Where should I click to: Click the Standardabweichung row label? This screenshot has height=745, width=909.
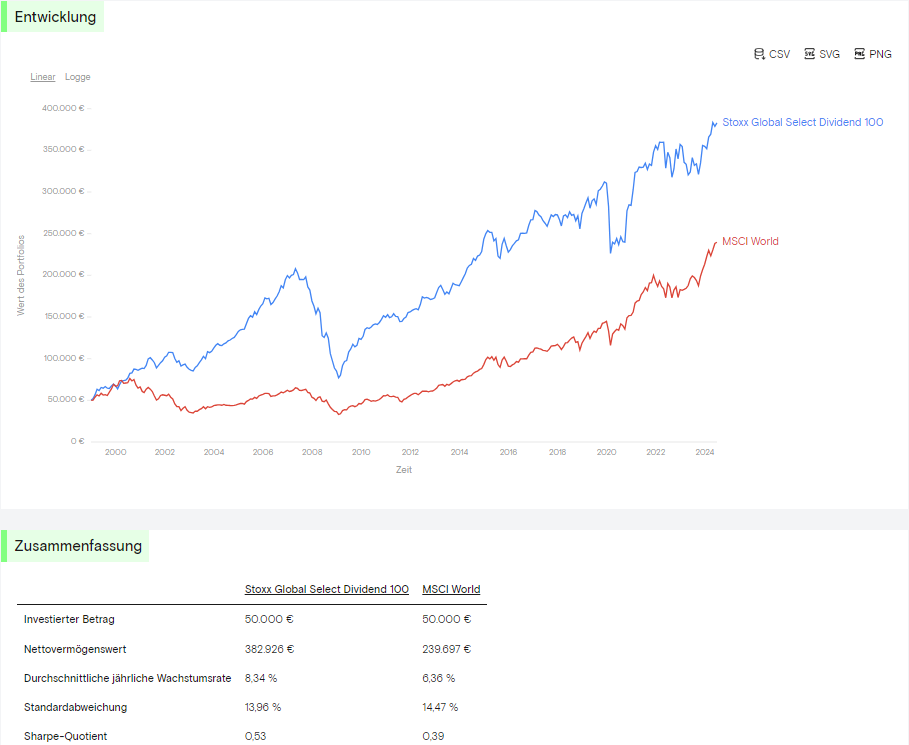[75, 707]
